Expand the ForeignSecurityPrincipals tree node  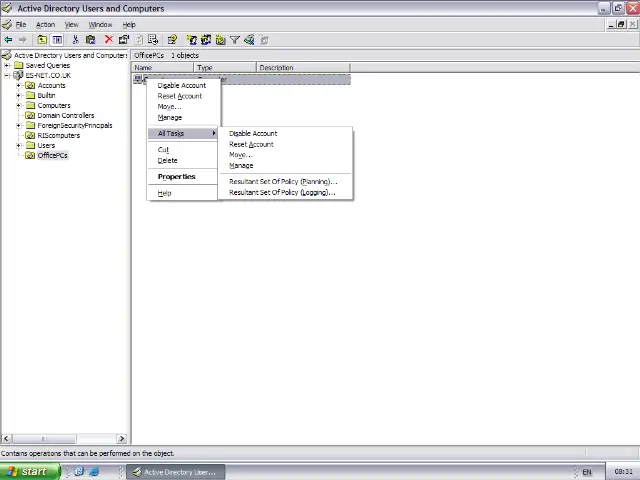click(18, 125)
